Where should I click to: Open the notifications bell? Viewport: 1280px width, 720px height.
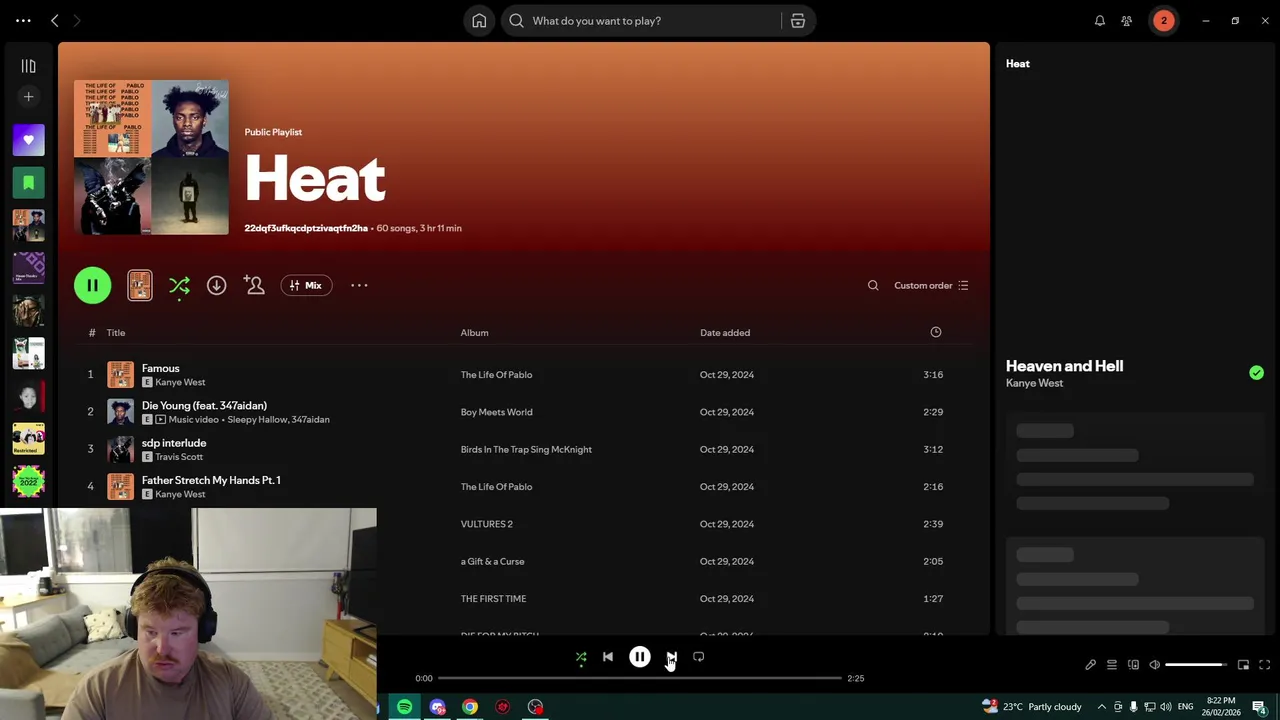[x=1100, y=21]
